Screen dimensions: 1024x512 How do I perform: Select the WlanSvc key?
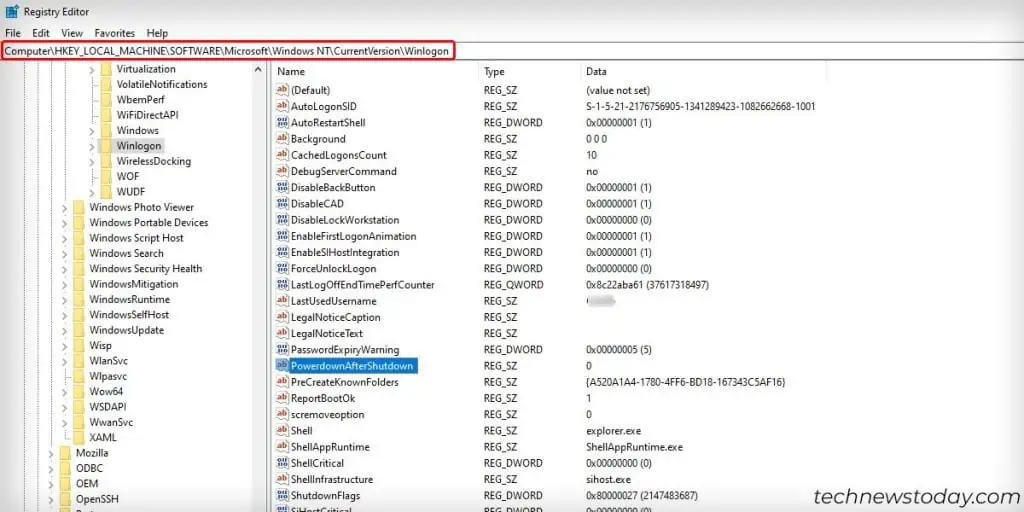pyautogui.click(x=108, y=361)
